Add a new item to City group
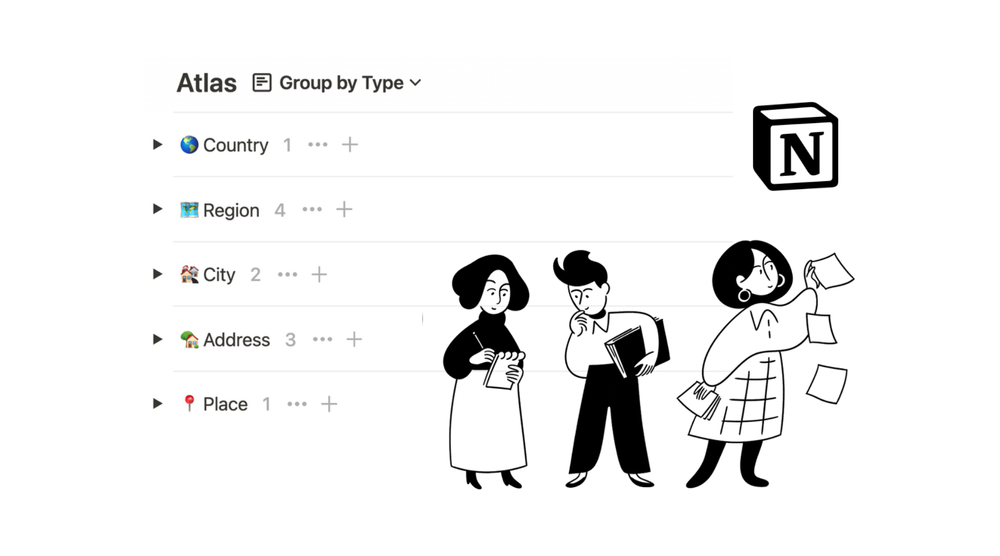 pos(319,274)
